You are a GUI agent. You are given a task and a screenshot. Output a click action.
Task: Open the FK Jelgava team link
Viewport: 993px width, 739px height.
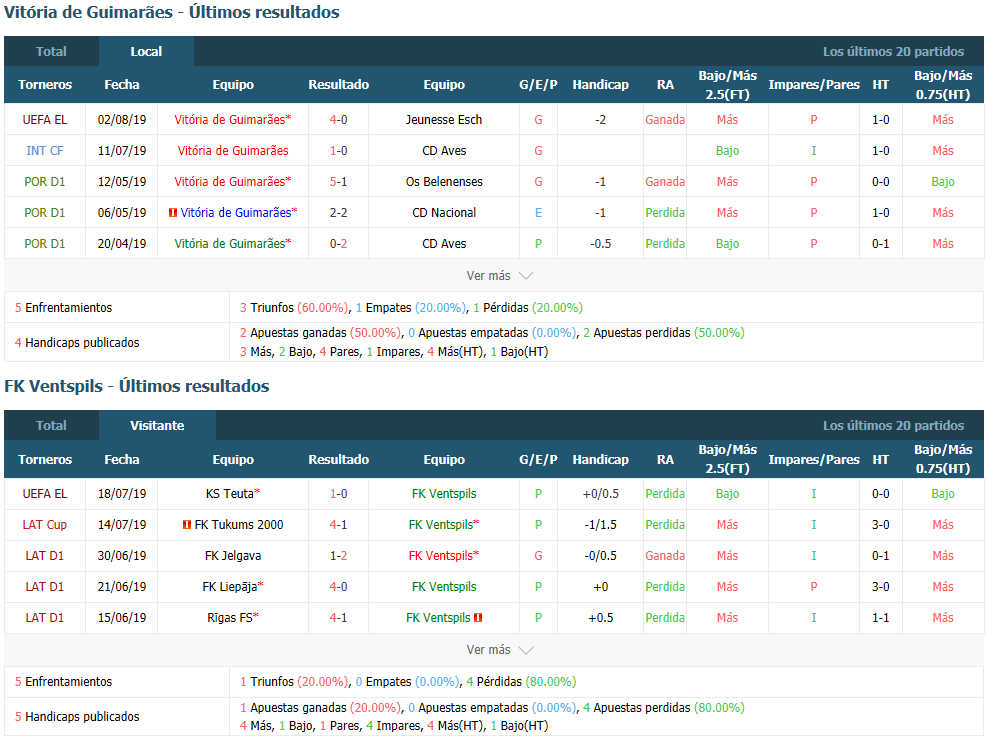tap(233, 556)
